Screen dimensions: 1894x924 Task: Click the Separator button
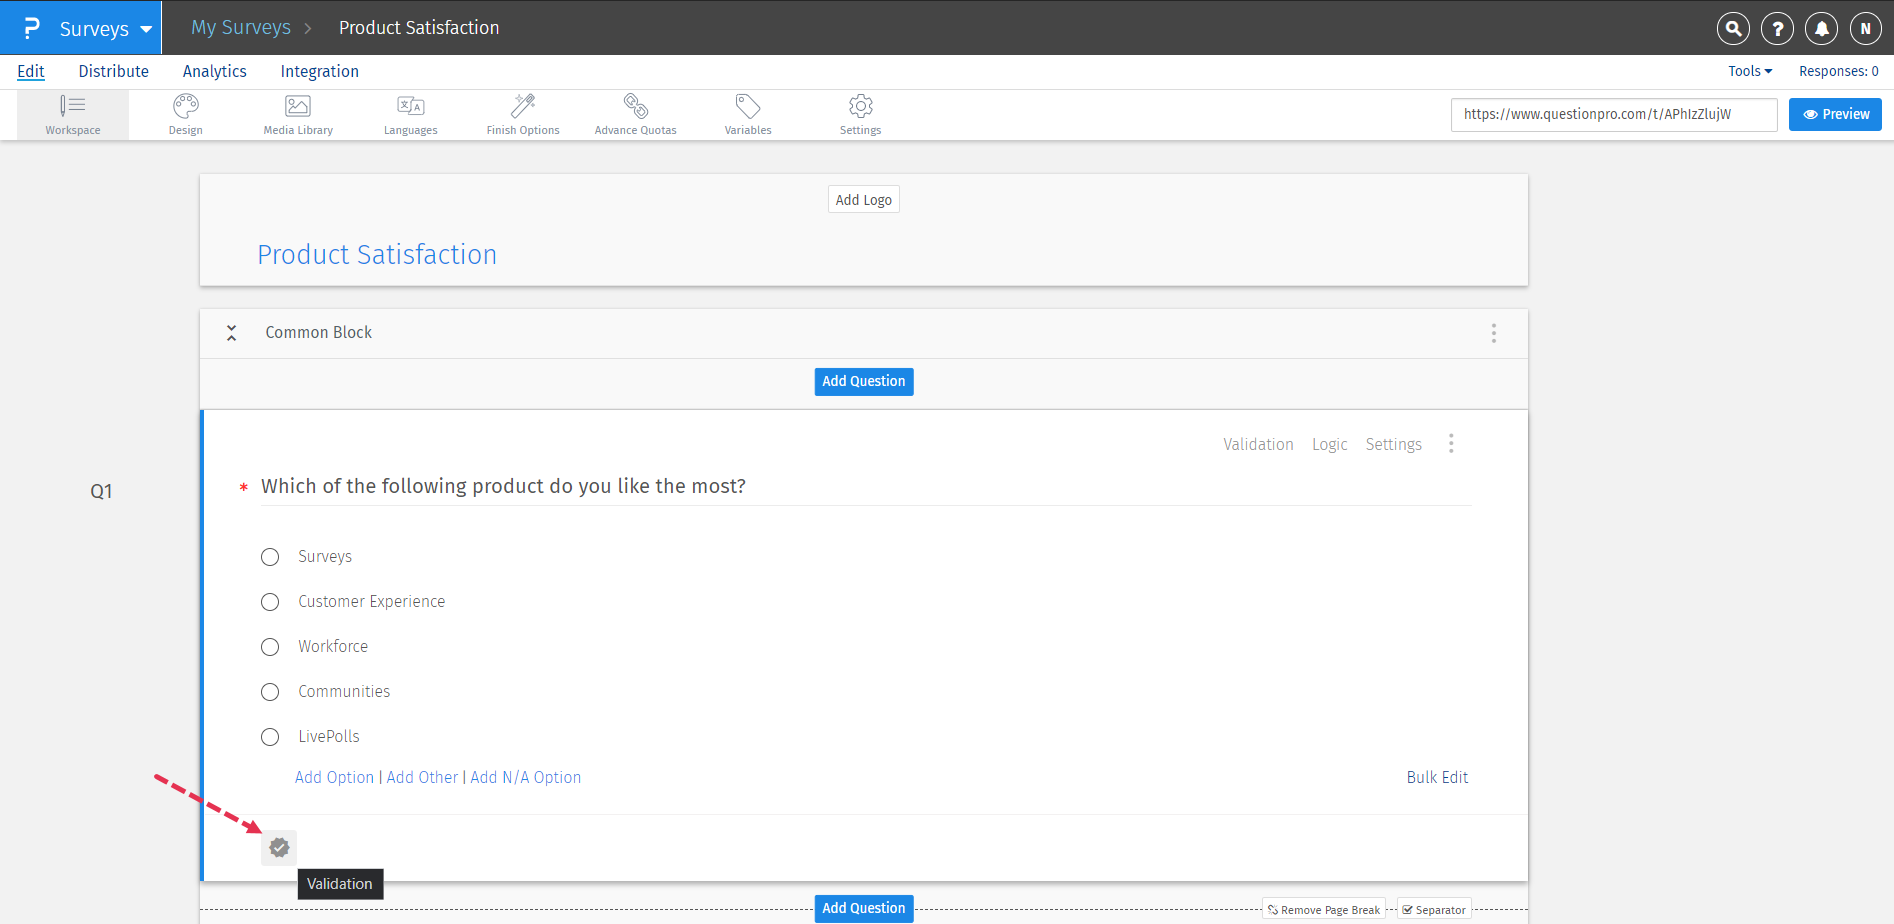click(1434, 910)
